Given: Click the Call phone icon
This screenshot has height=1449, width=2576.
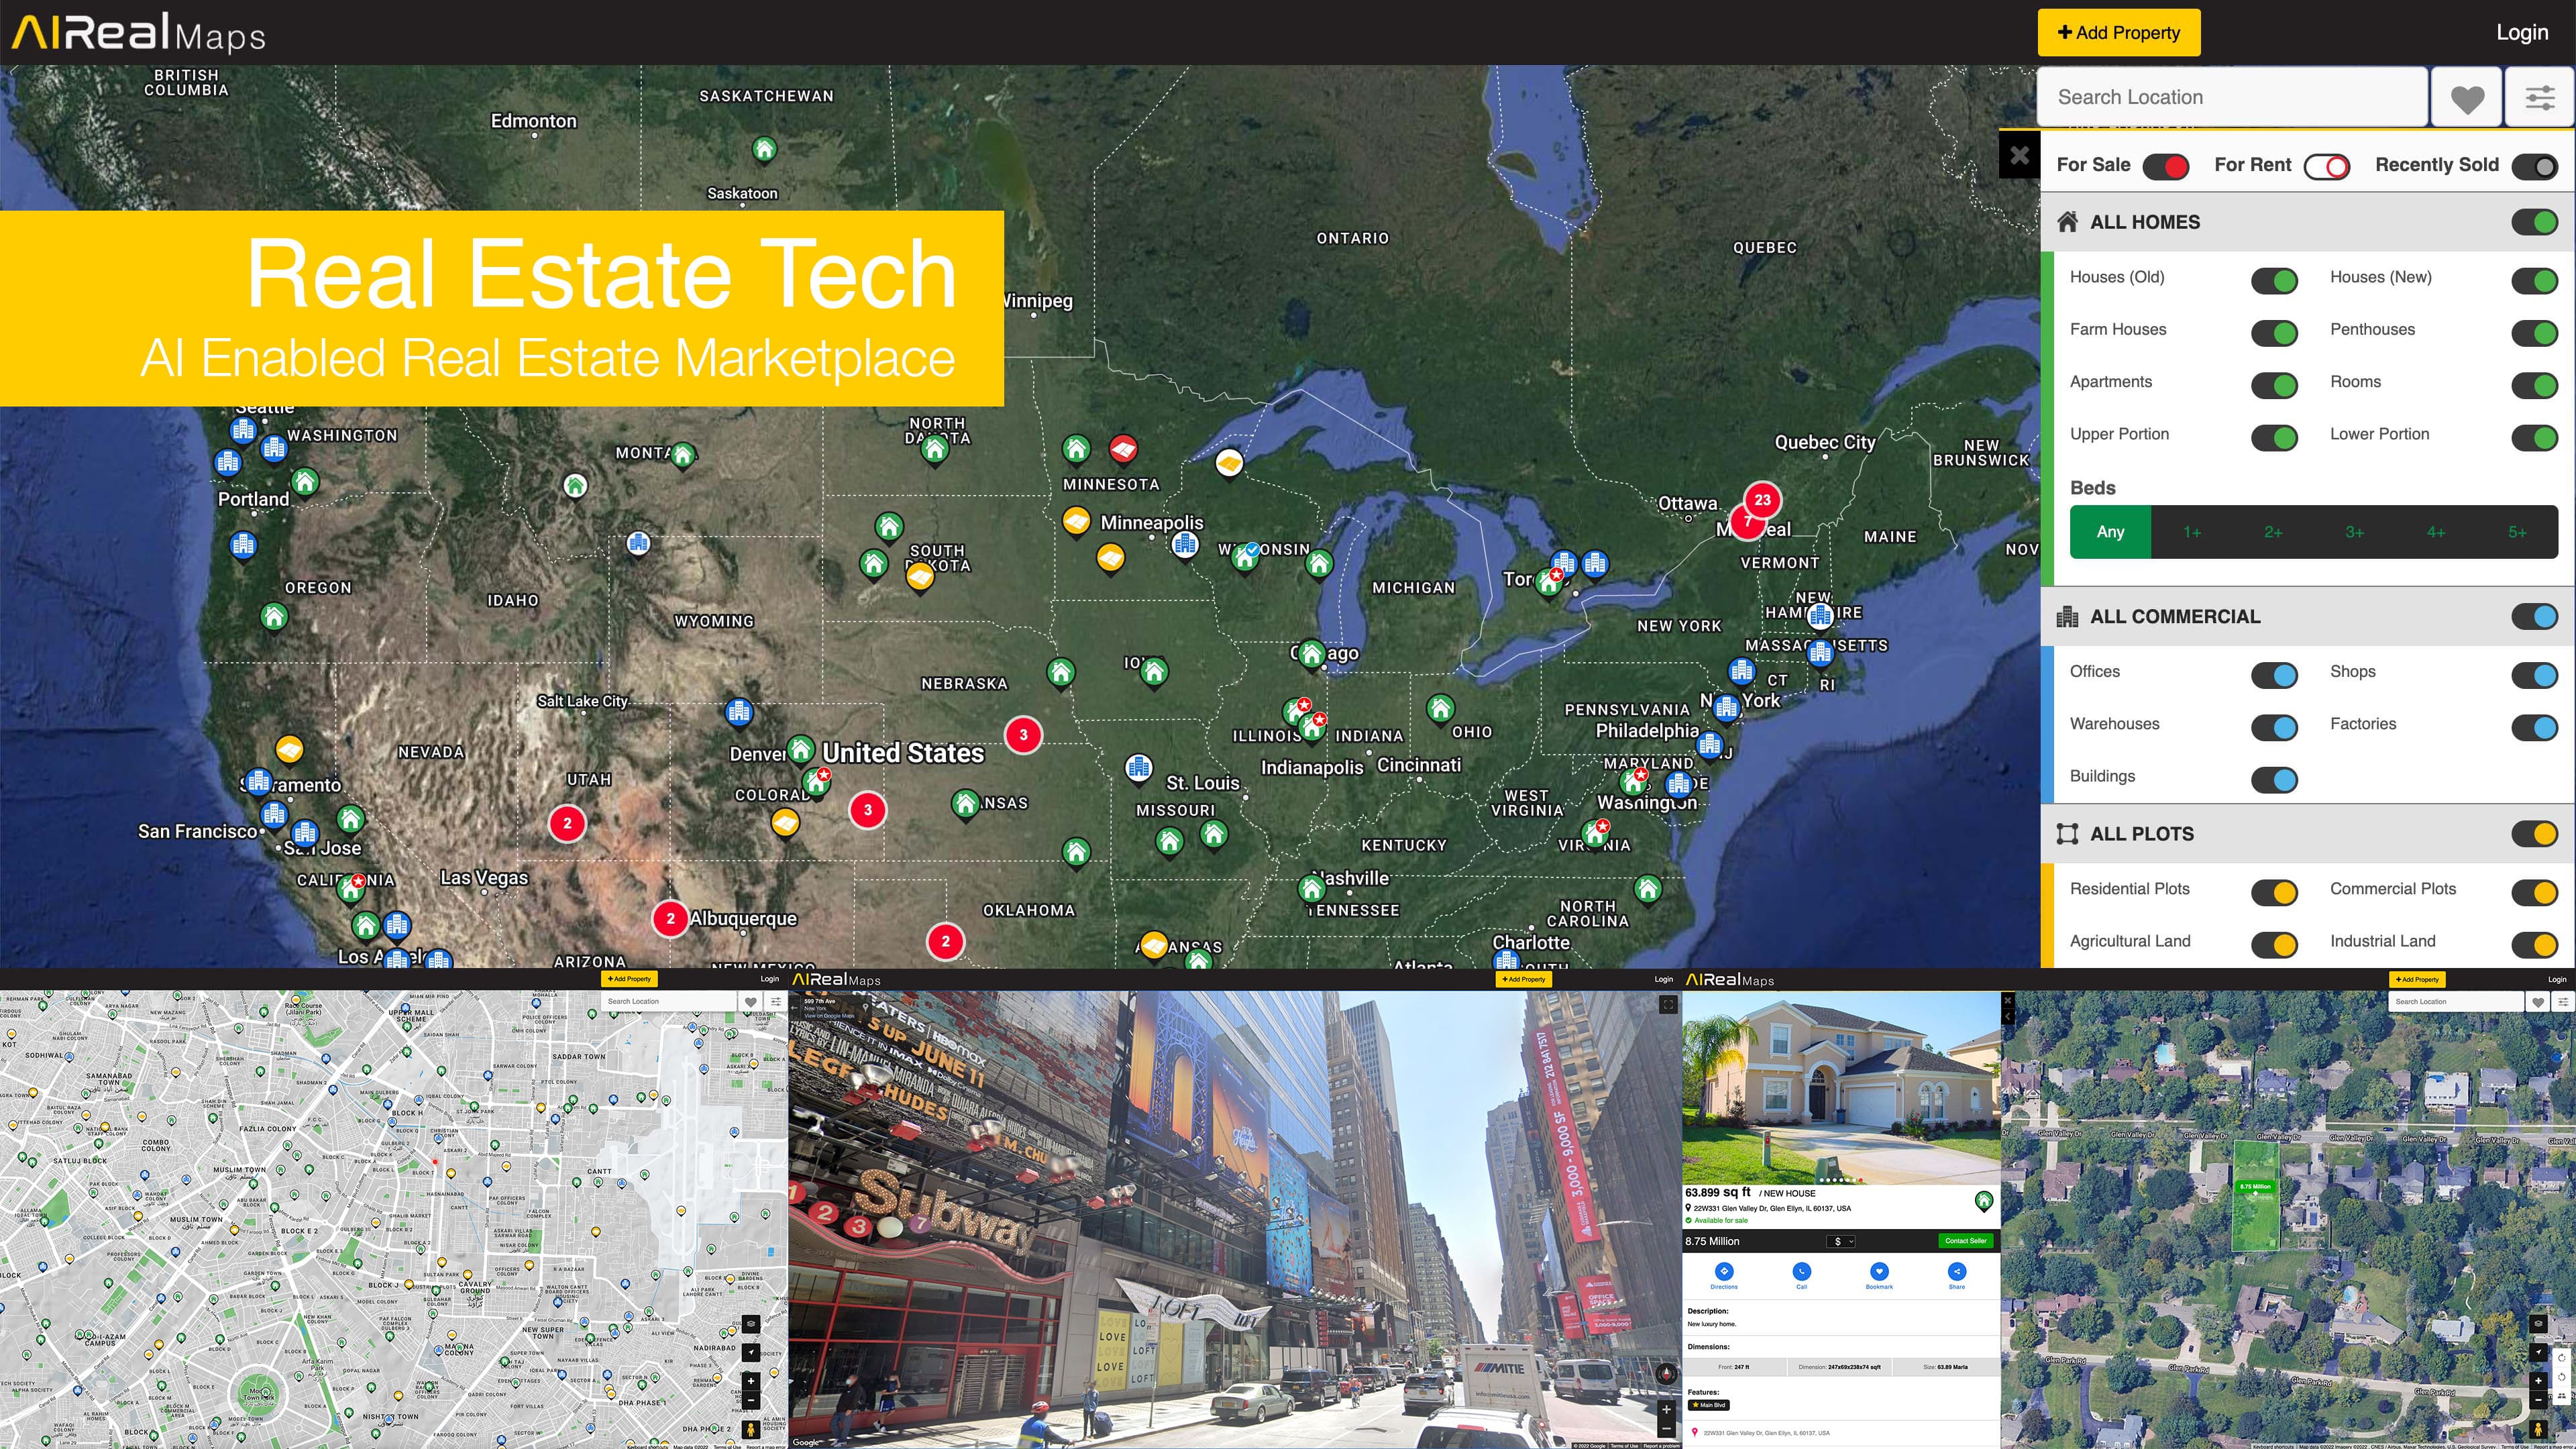Looking at the screenshot, I should (1801, 1271).
